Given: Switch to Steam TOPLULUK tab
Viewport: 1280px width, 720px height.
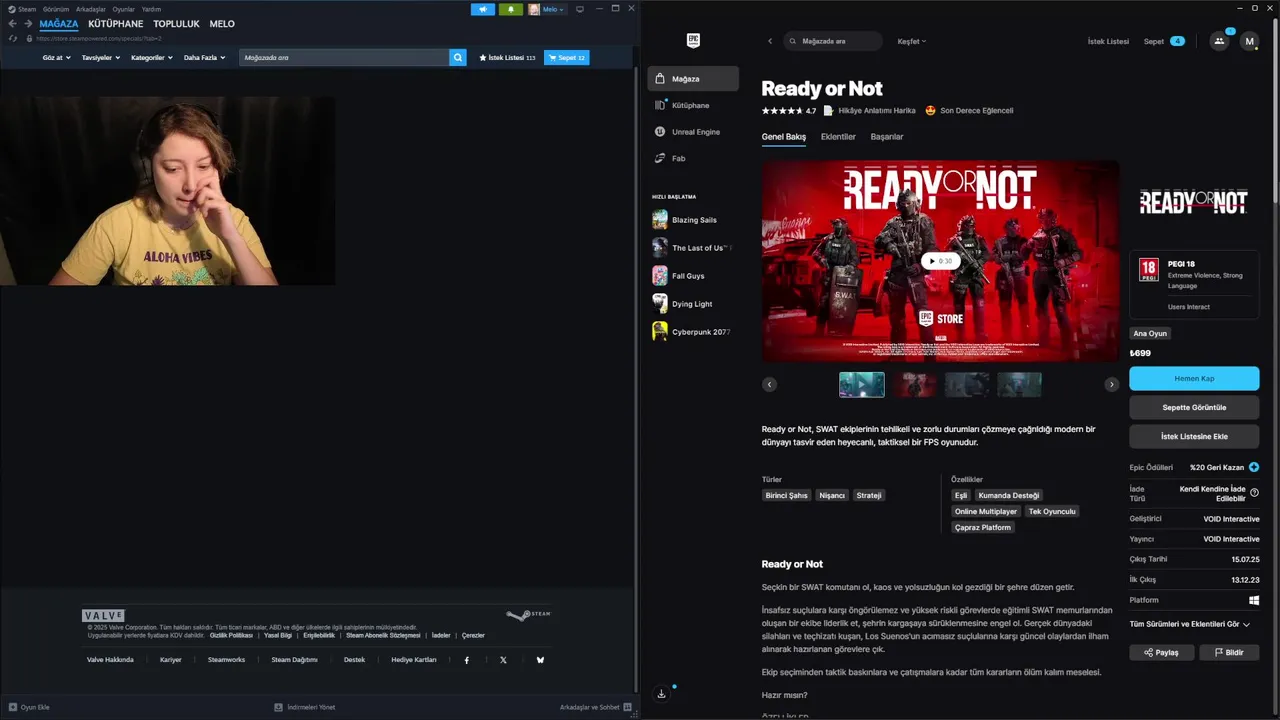Looking at the screenshot, I should tap(177, 24).
